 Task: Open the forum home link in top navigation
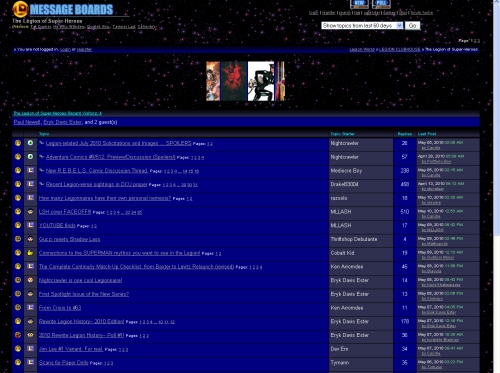coord(422,13)
